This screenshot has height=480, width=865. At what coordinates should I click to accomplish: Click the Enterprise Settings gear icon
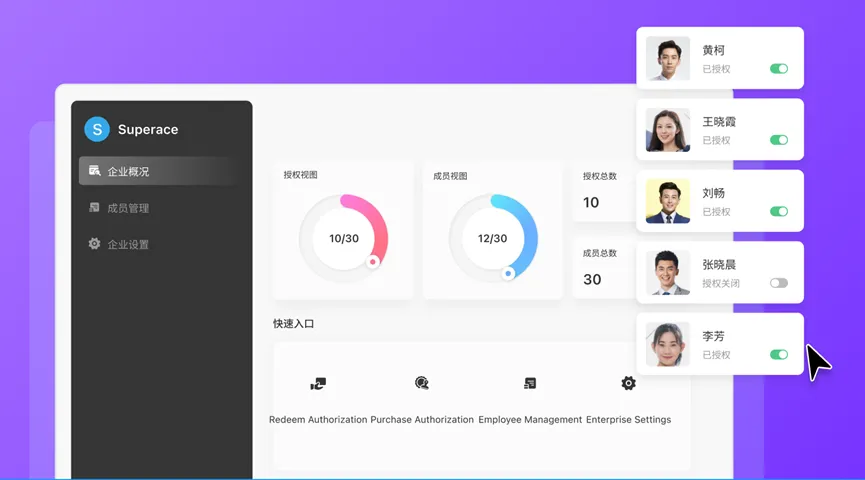point(628,383)
